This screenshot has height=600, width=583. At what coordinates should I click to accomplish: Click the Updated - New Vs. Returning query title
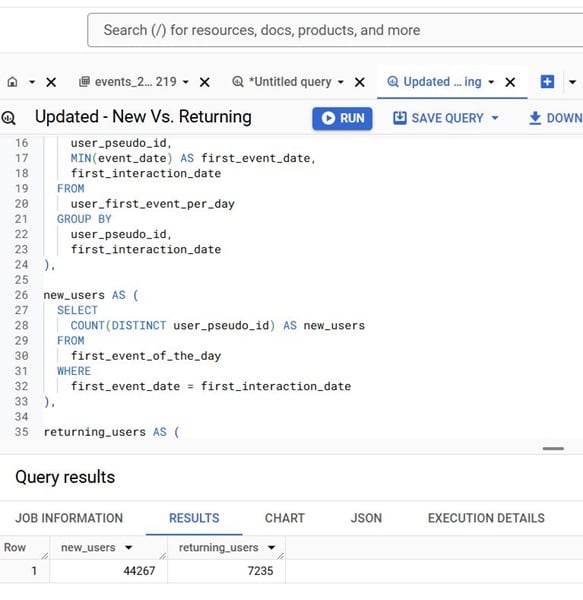(143, 117)
